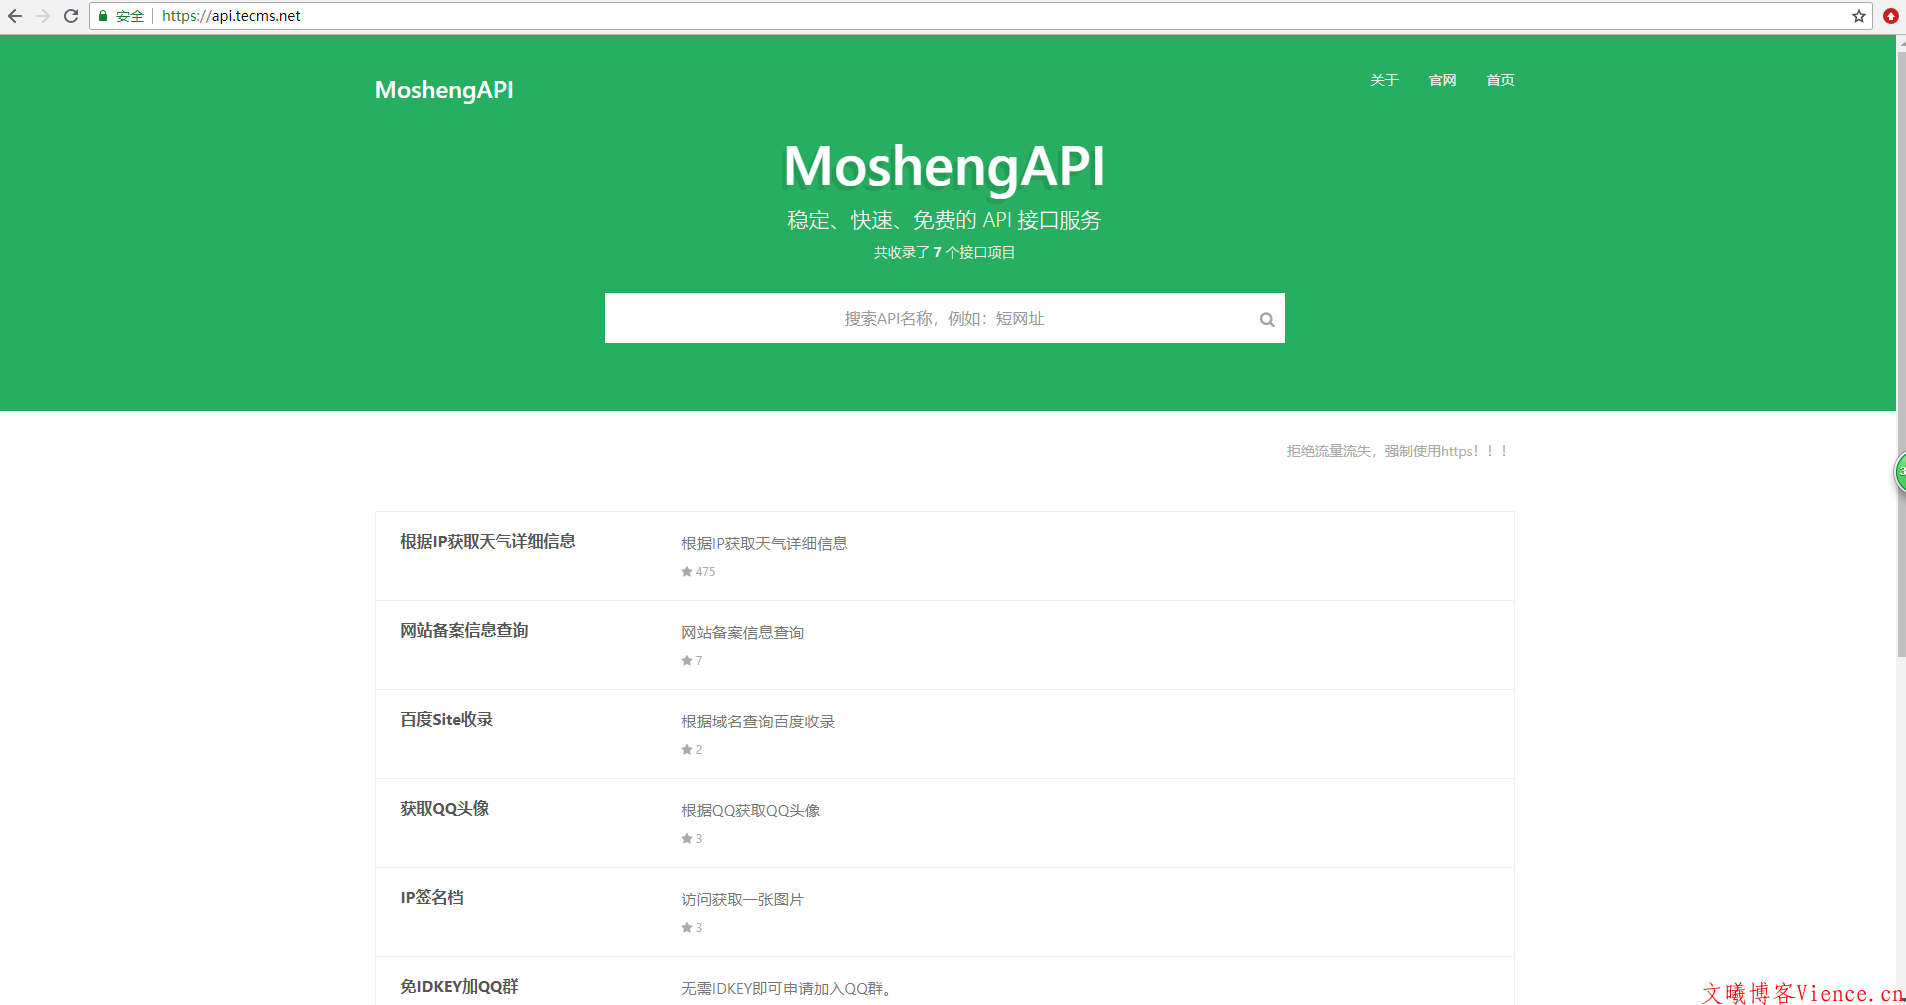Click the browser back arrow button
The height and width of the screenshot is (1005, 1906).
(x=15, y=16)
